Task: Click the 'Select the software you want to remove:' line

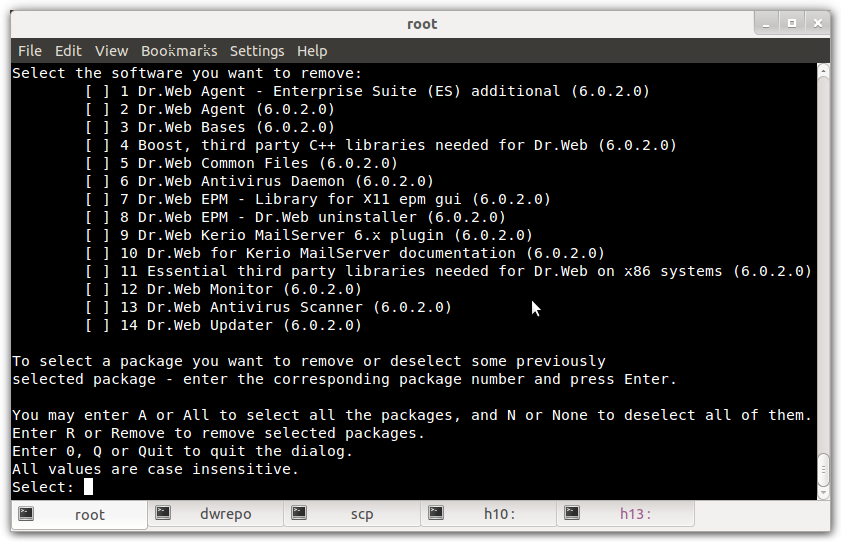Action: point(187,73)
